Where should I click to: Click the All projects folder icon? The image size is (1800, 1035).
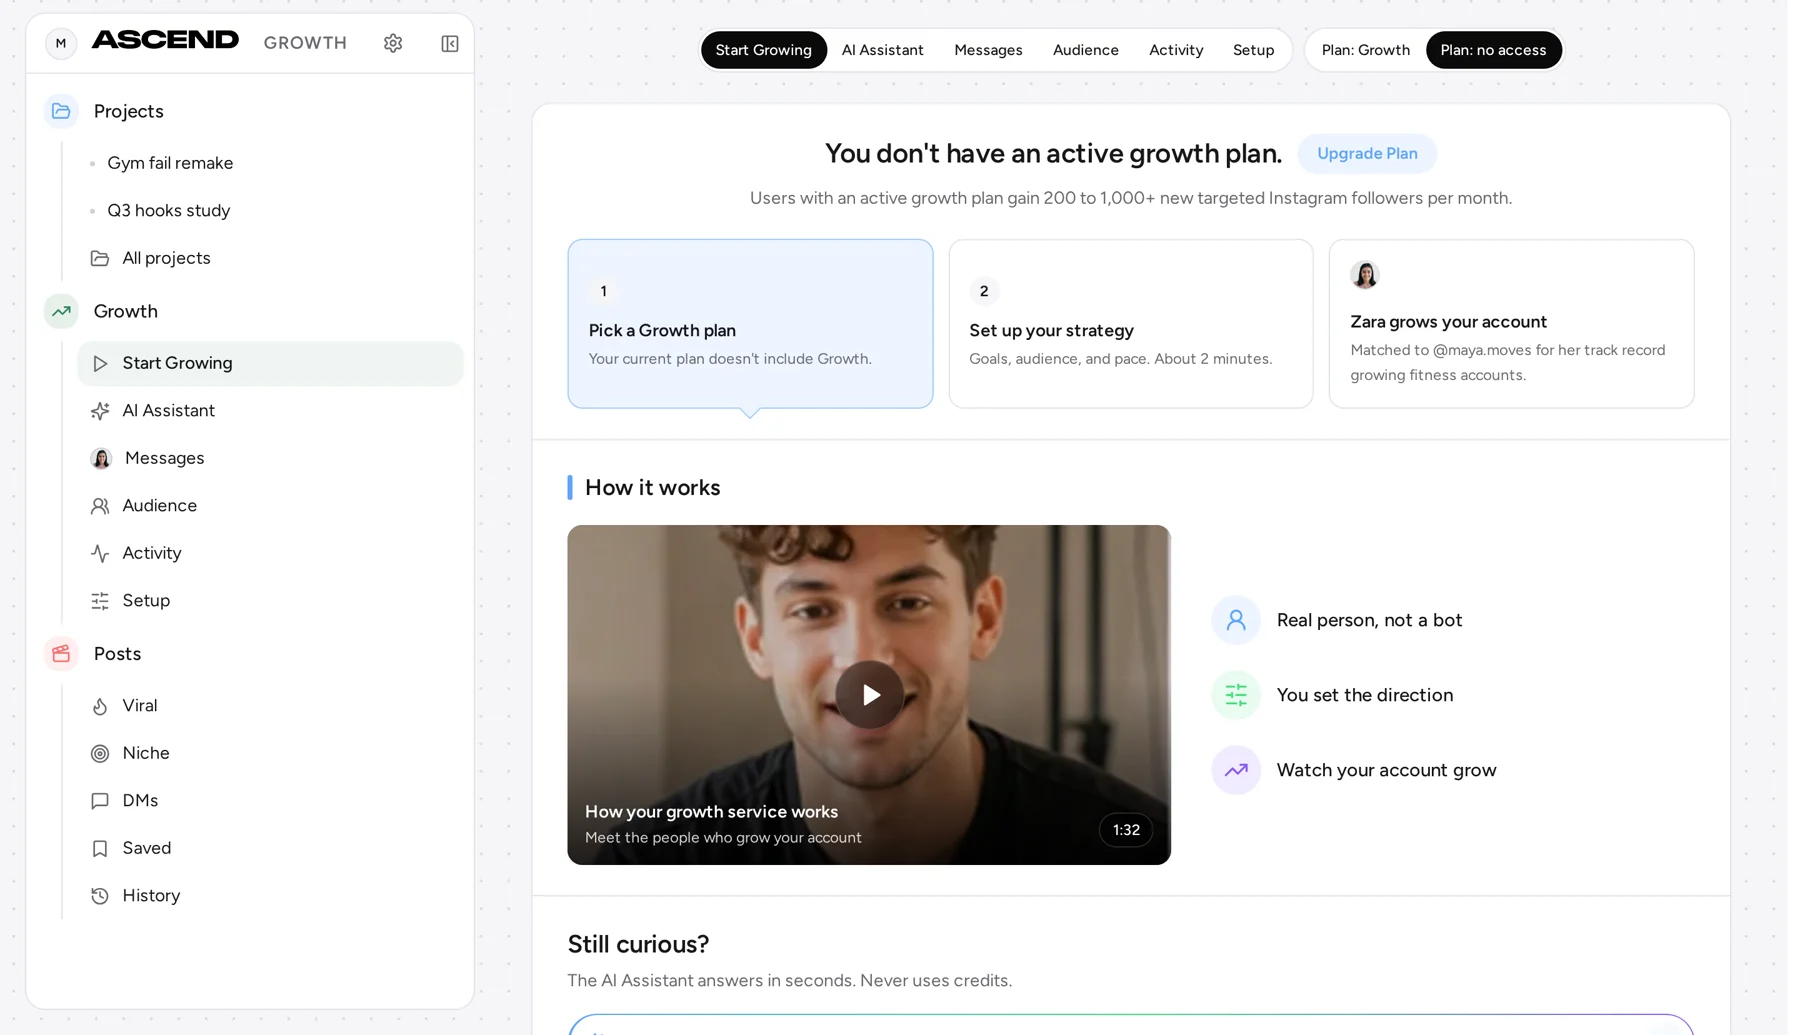[100, 258]
